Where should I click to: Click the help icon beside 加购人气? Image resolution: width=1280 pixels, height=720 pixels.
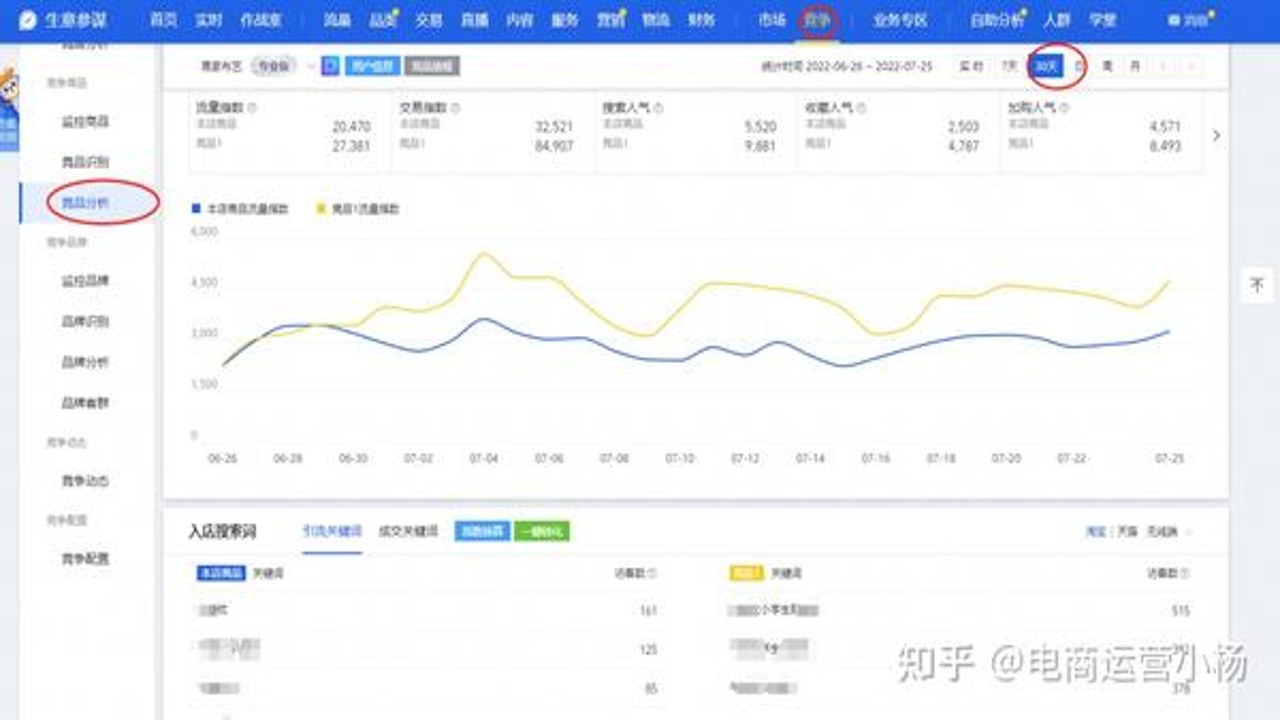[1063, 107]
